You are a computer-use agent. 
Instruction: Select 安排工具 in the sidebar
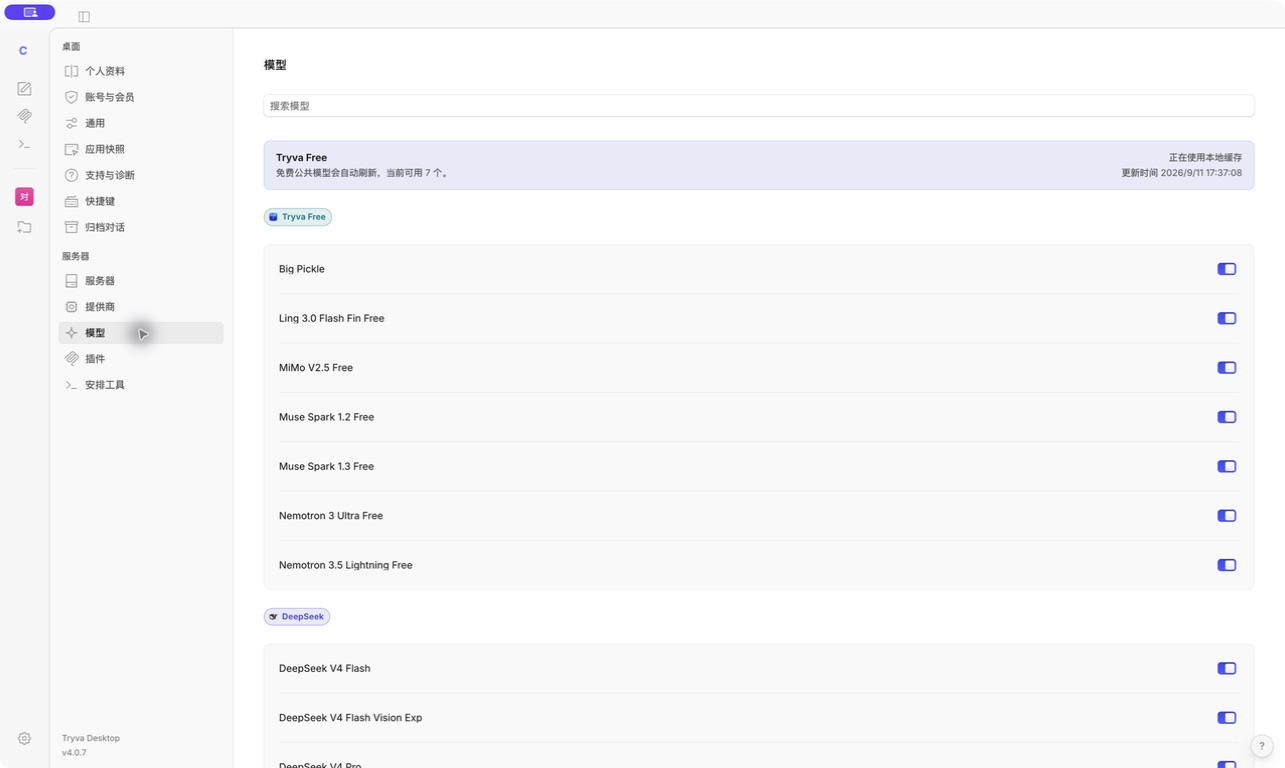click(141, 385)
